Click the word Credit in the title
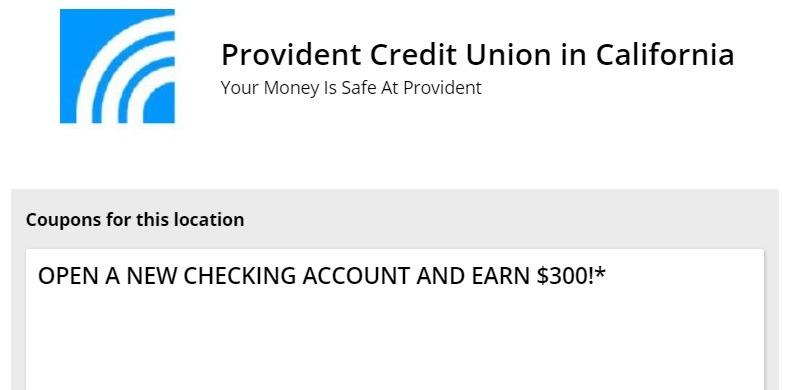This screenshot has height=390, width=799. point(414,55)
